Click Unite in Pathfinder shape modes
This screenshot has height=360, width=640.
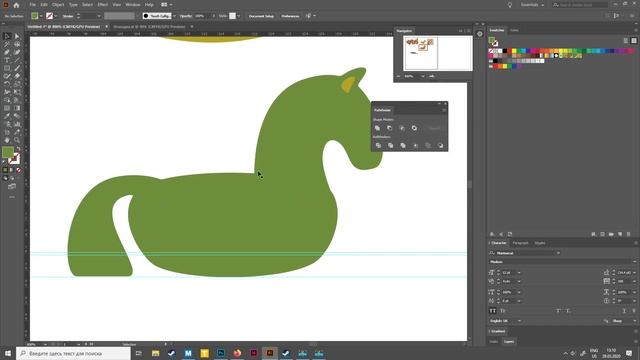377,128
